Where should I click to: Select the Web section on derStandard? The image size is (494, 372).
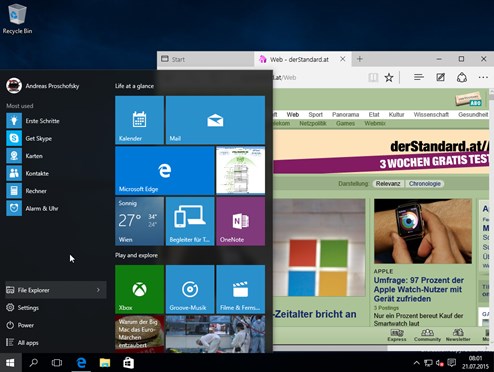[x=293, y=114]
